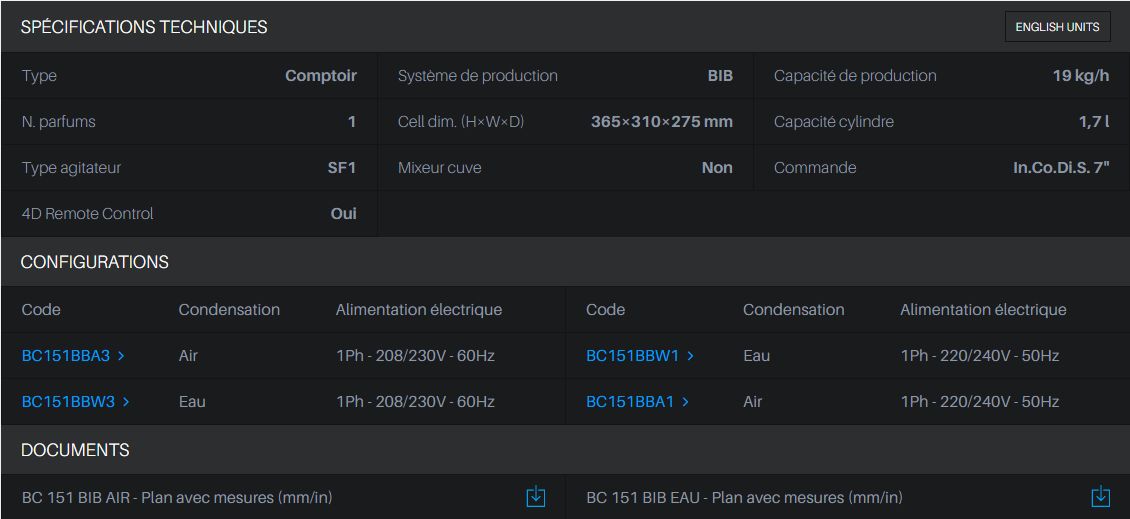Screen dimensions: 1130x519
Task: Click the arrow next to BC151BBW3
Action: [126, 402]
